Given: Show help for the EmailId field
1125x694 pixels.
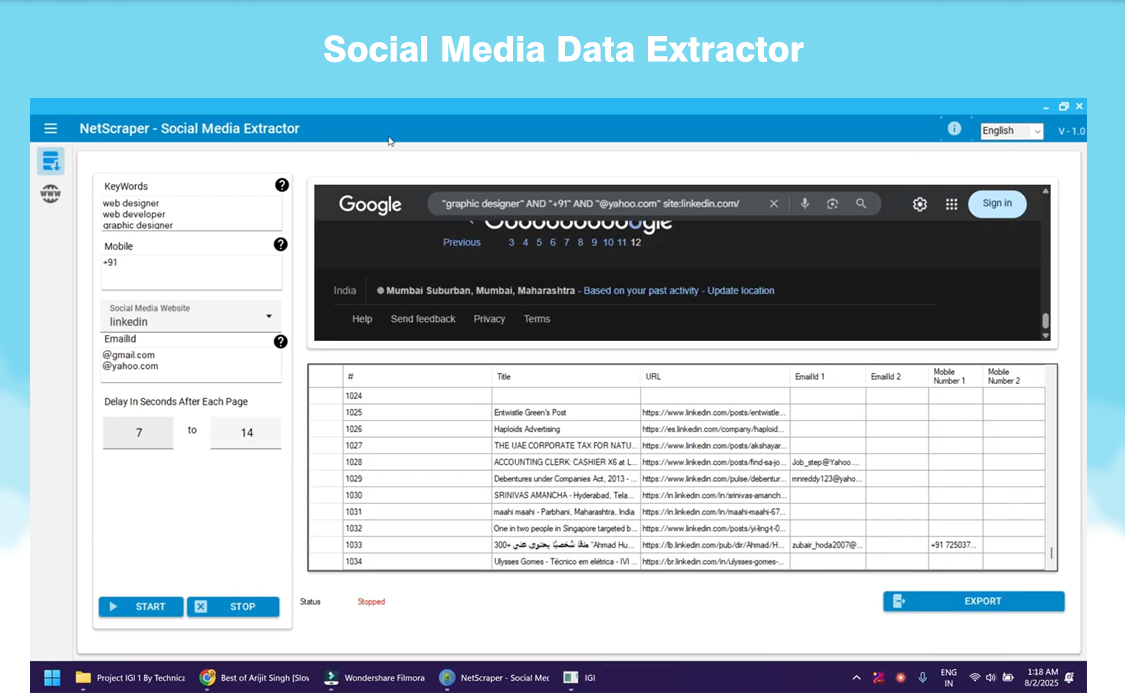Looking at the screenshot, I should (x=281, y=342).
